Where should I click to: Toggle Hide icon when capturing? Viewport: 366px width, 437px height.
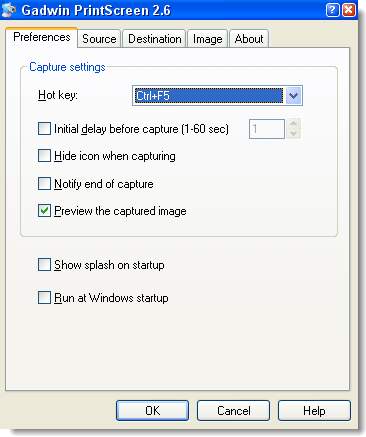pos(44,156)
